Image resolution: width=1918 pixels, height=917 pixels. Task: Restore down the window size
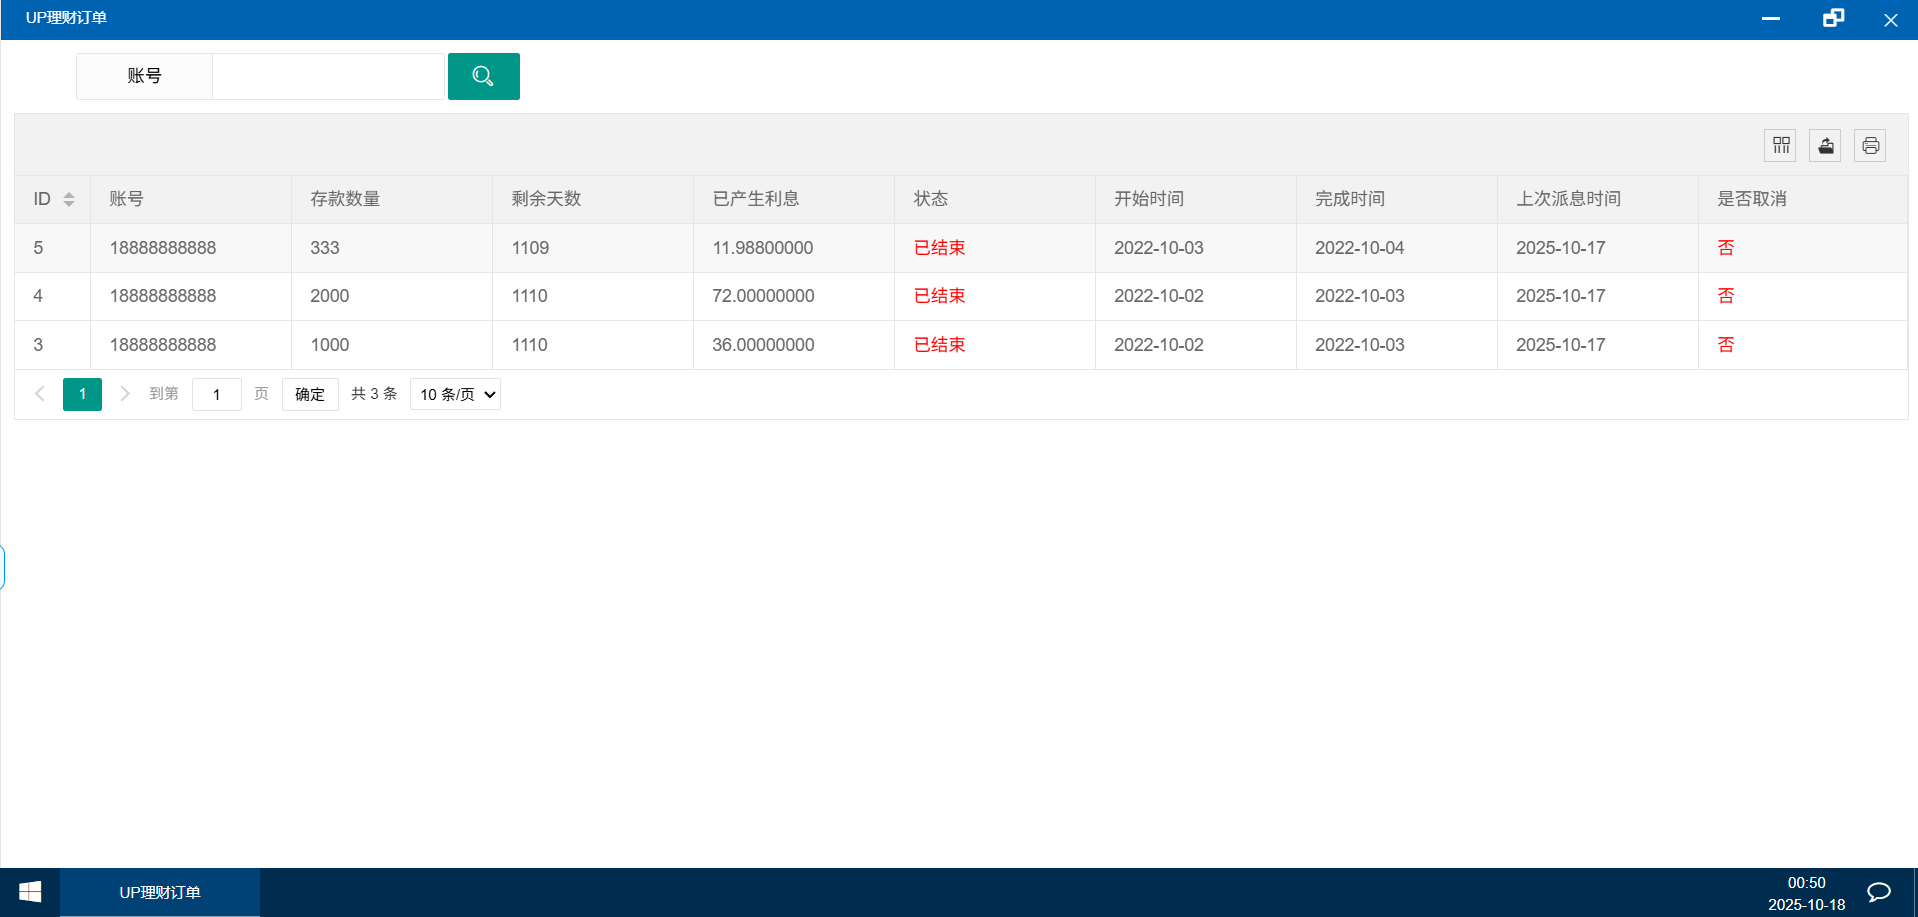click(x=1832, y=19)
